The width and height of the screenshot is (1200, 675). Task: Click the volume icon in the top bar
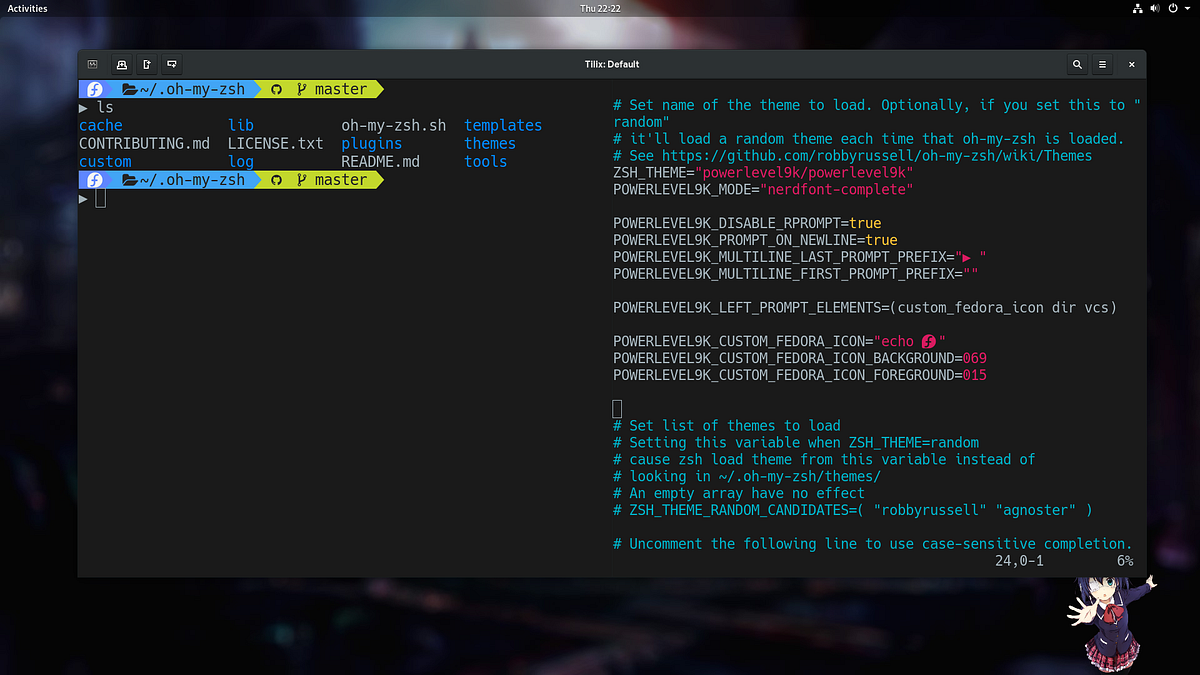pyautogui.click(x=1155, y=8)
